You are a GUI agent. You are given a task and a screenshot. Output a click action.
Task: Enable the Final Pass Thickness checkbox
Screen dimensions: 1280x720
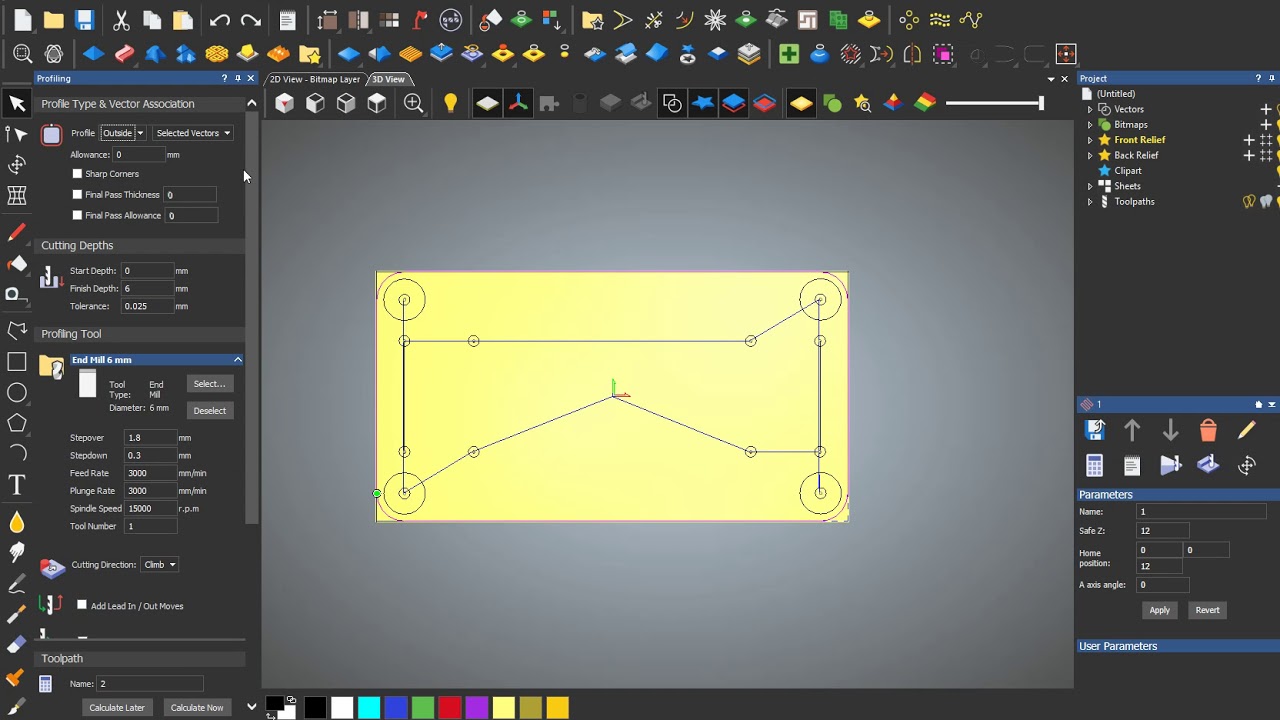point(77,195)
